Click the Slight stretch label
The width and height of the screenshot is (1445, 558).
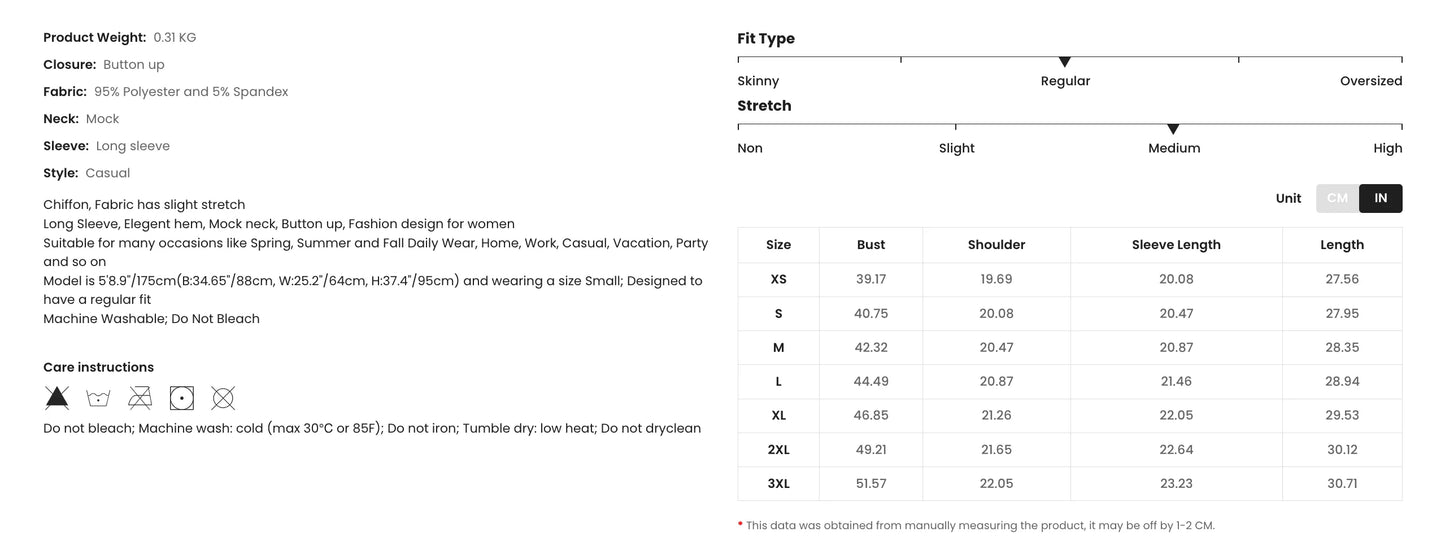(x=956, y=148)
